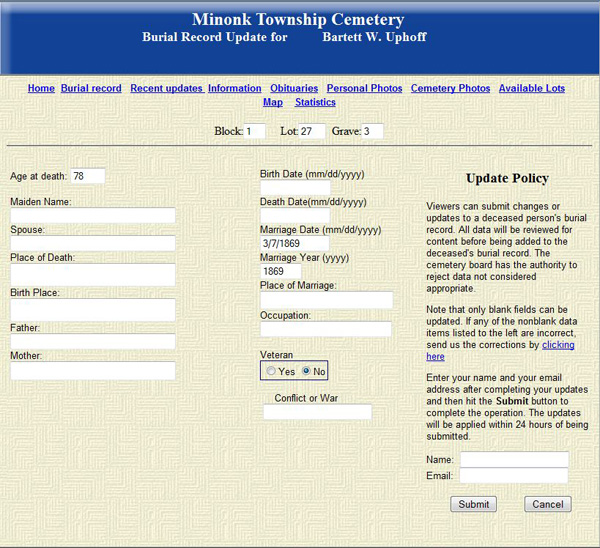The width and height of the screenshot is (600, 548).
Task: Click the Mother input field
Action: (x=93, y=371)
